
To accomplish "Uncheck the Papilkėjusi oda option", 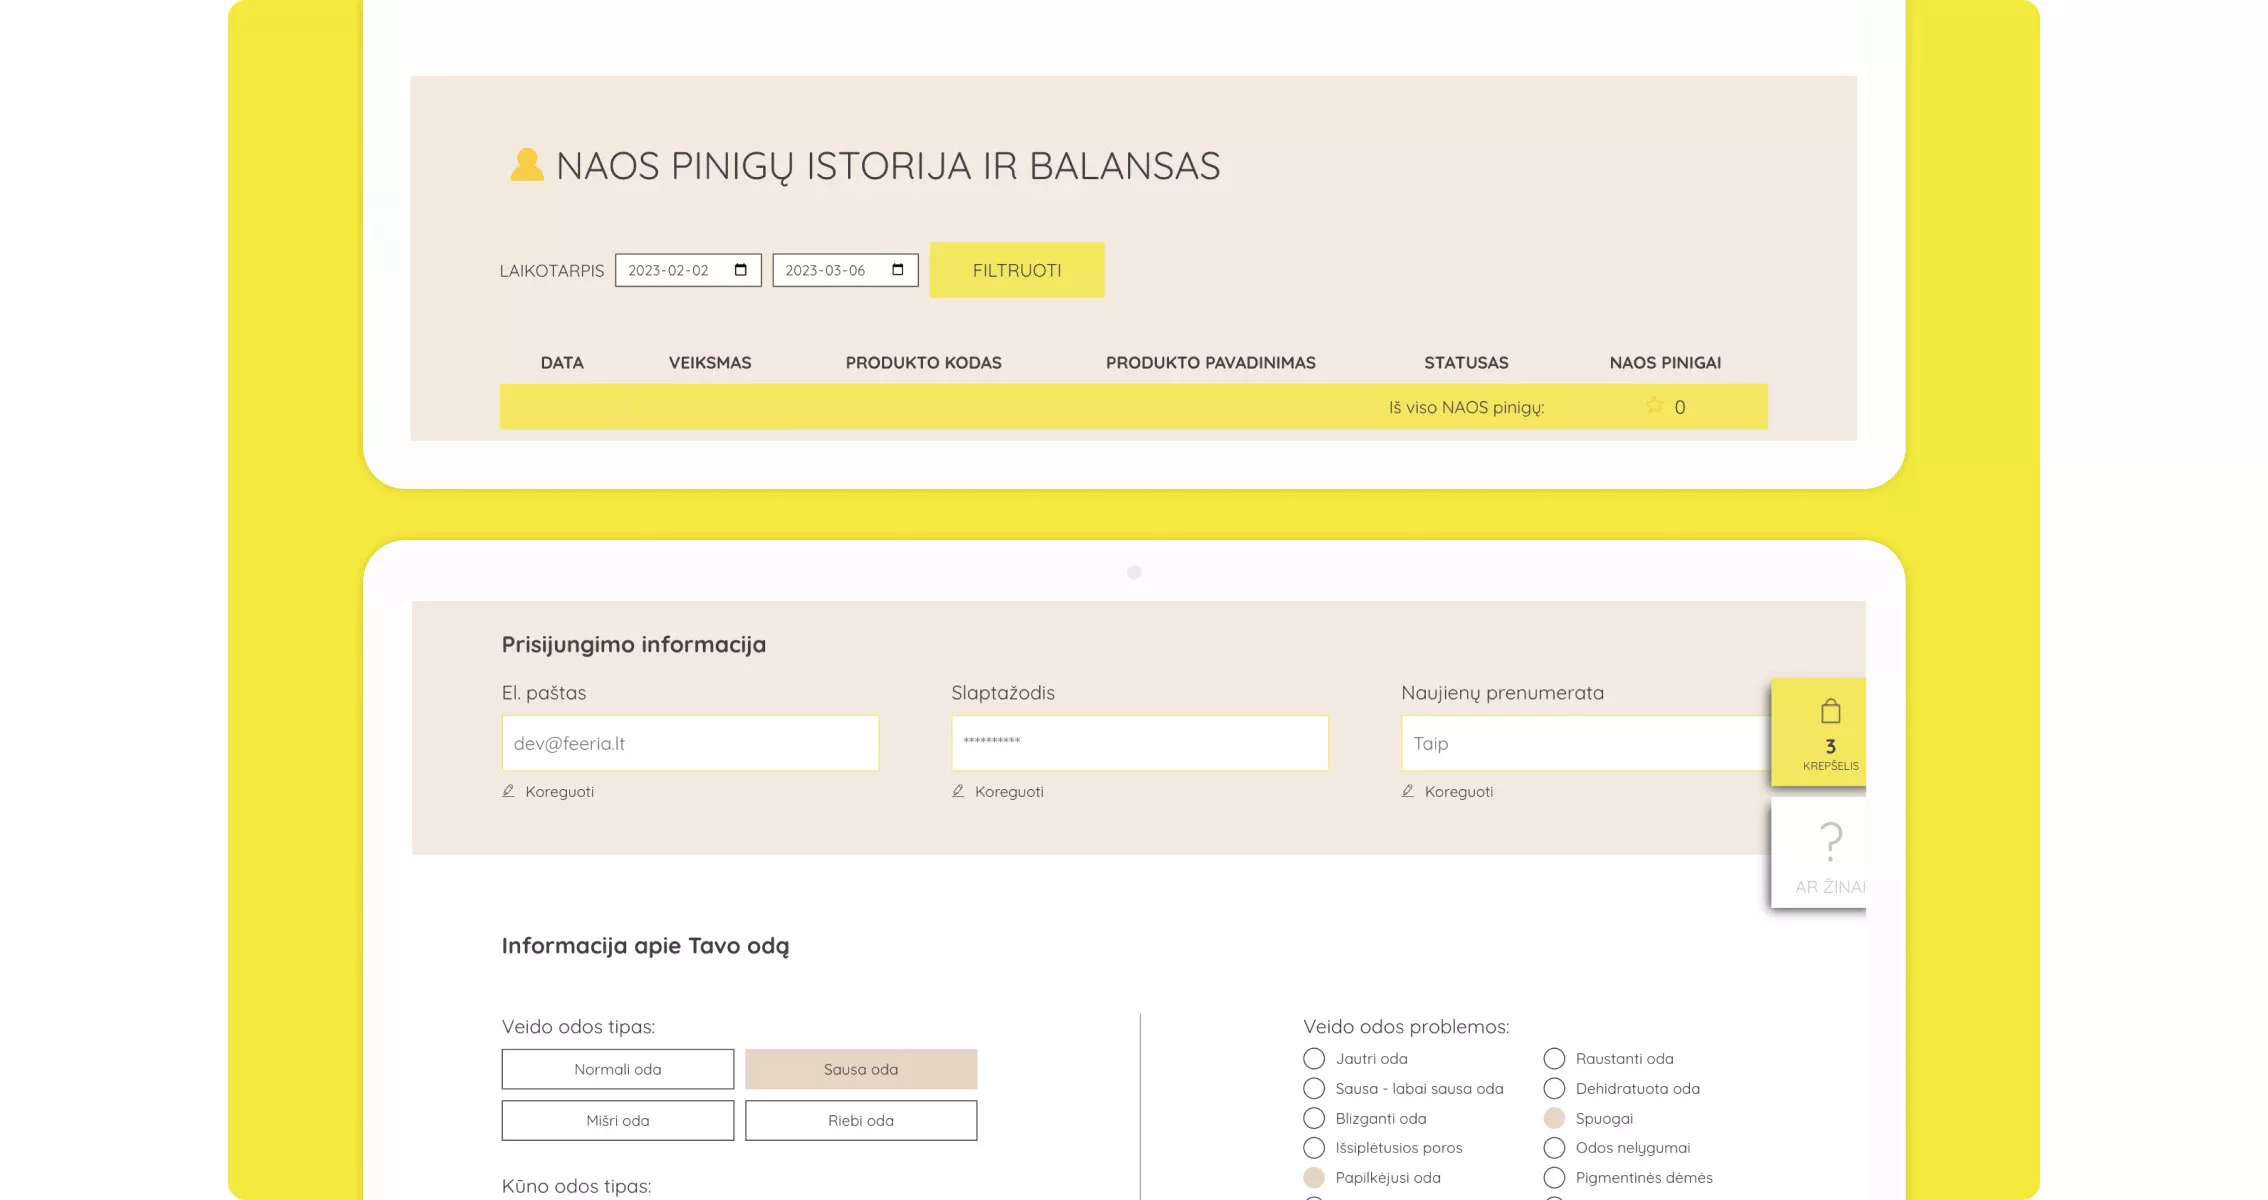I will pos(1314,1177).
